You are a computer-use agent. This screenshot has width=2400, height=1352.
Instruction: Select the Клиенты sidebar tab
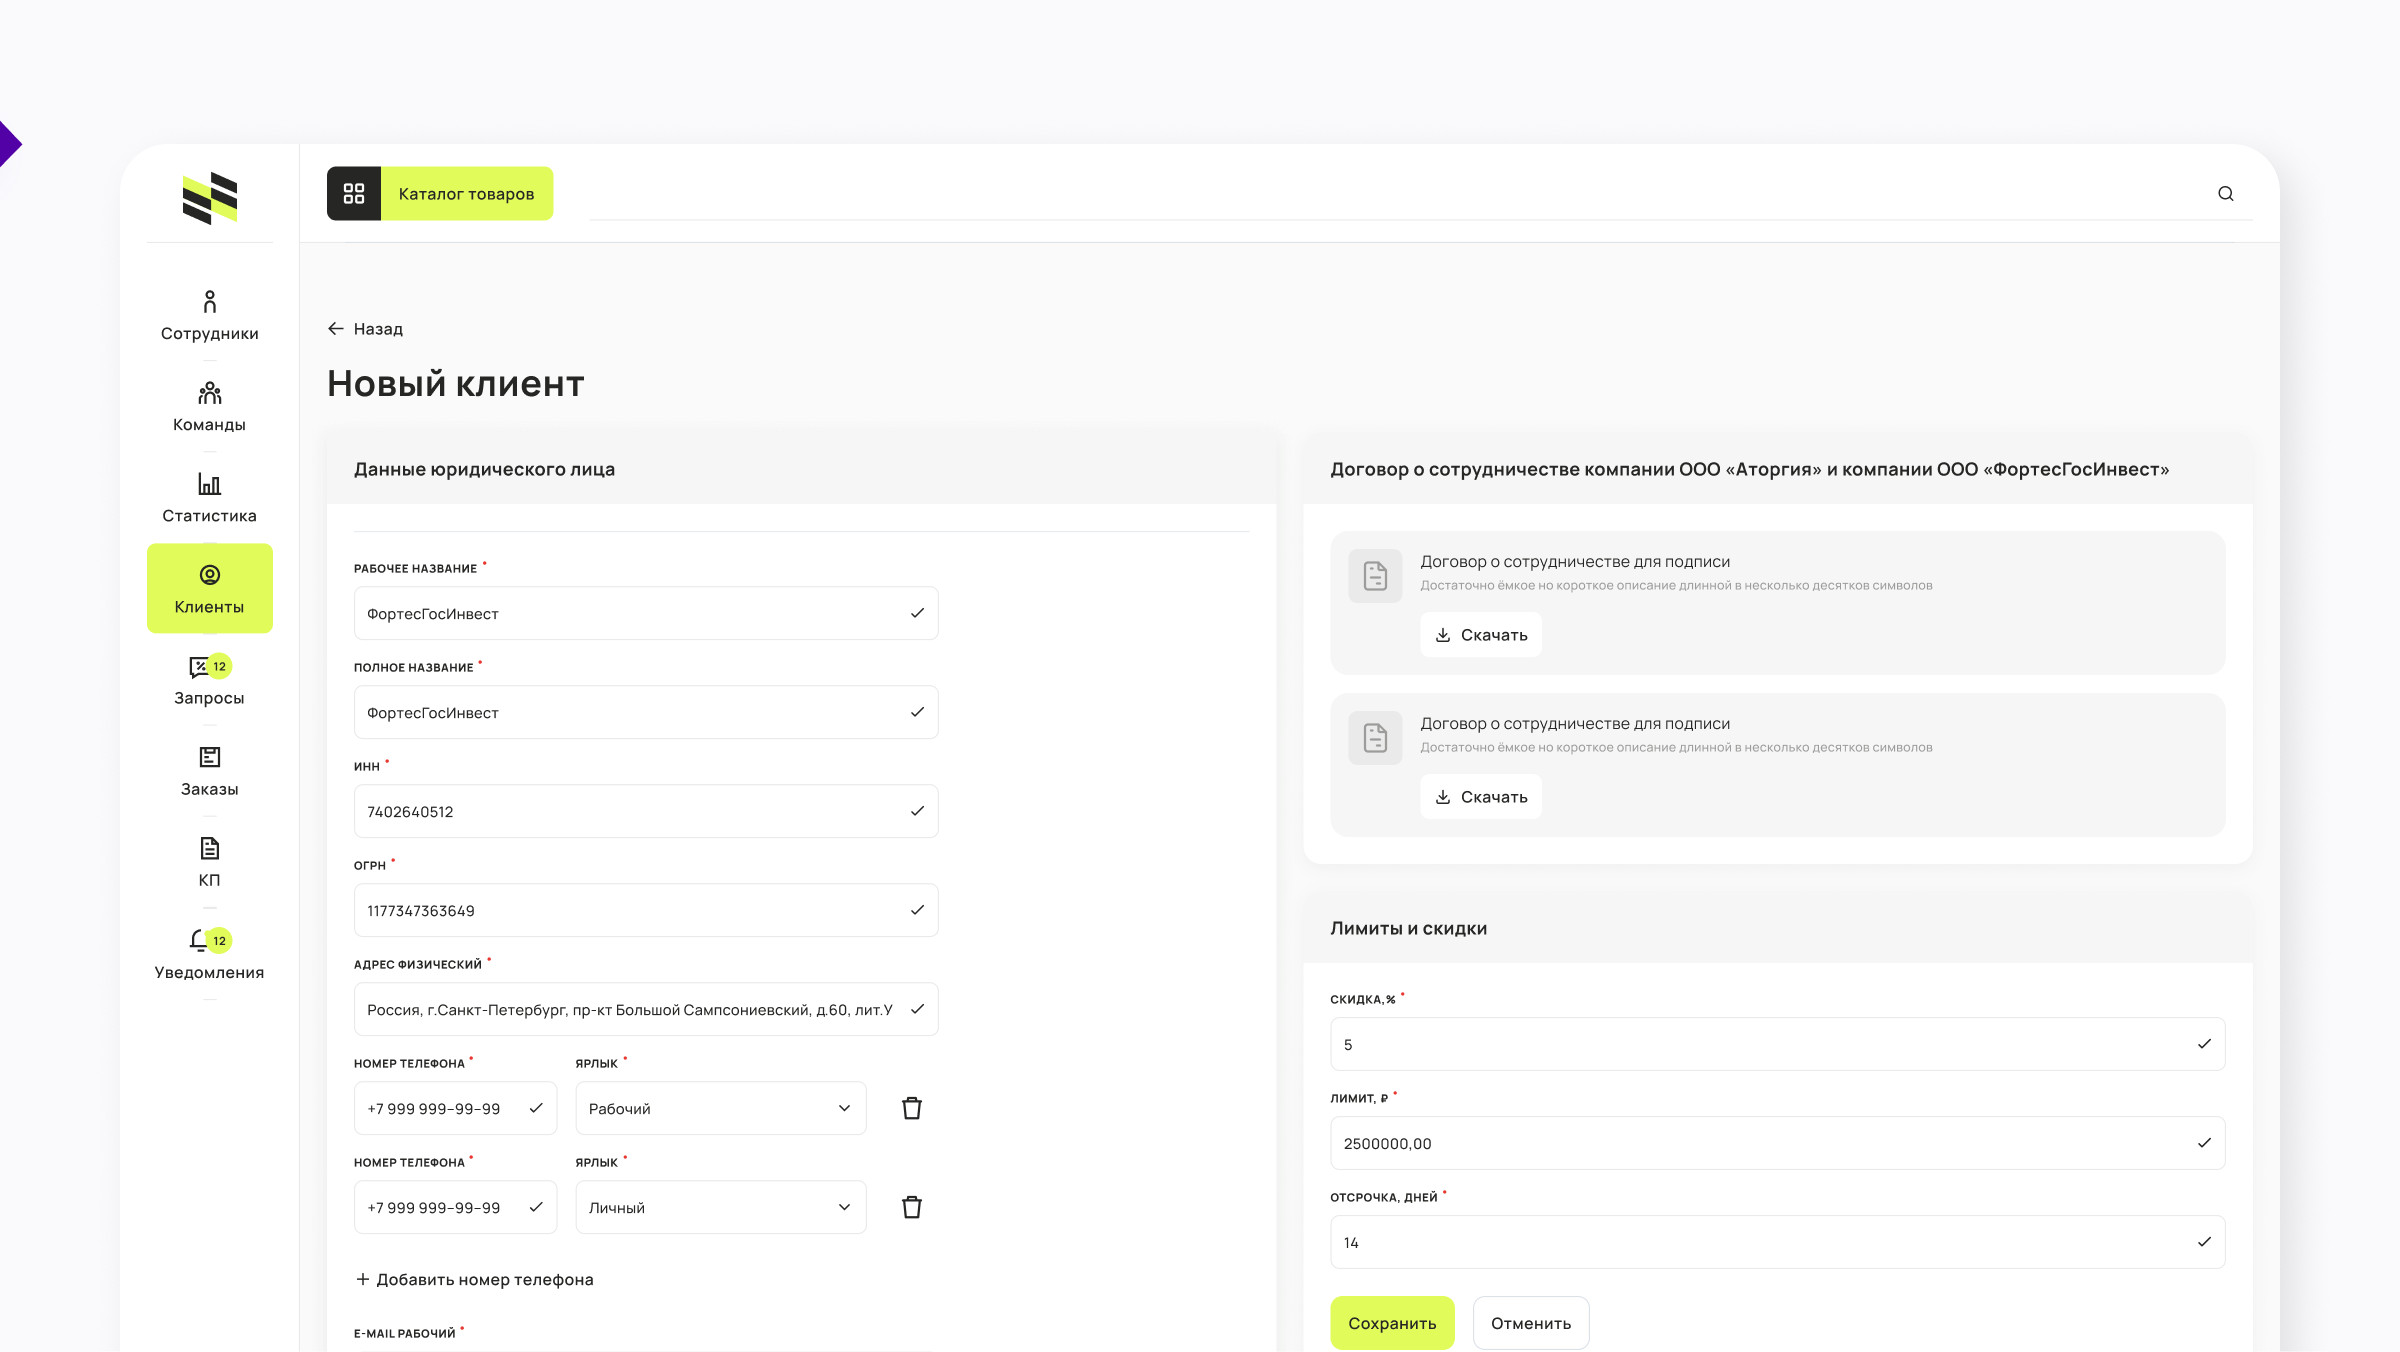(209, 588)
